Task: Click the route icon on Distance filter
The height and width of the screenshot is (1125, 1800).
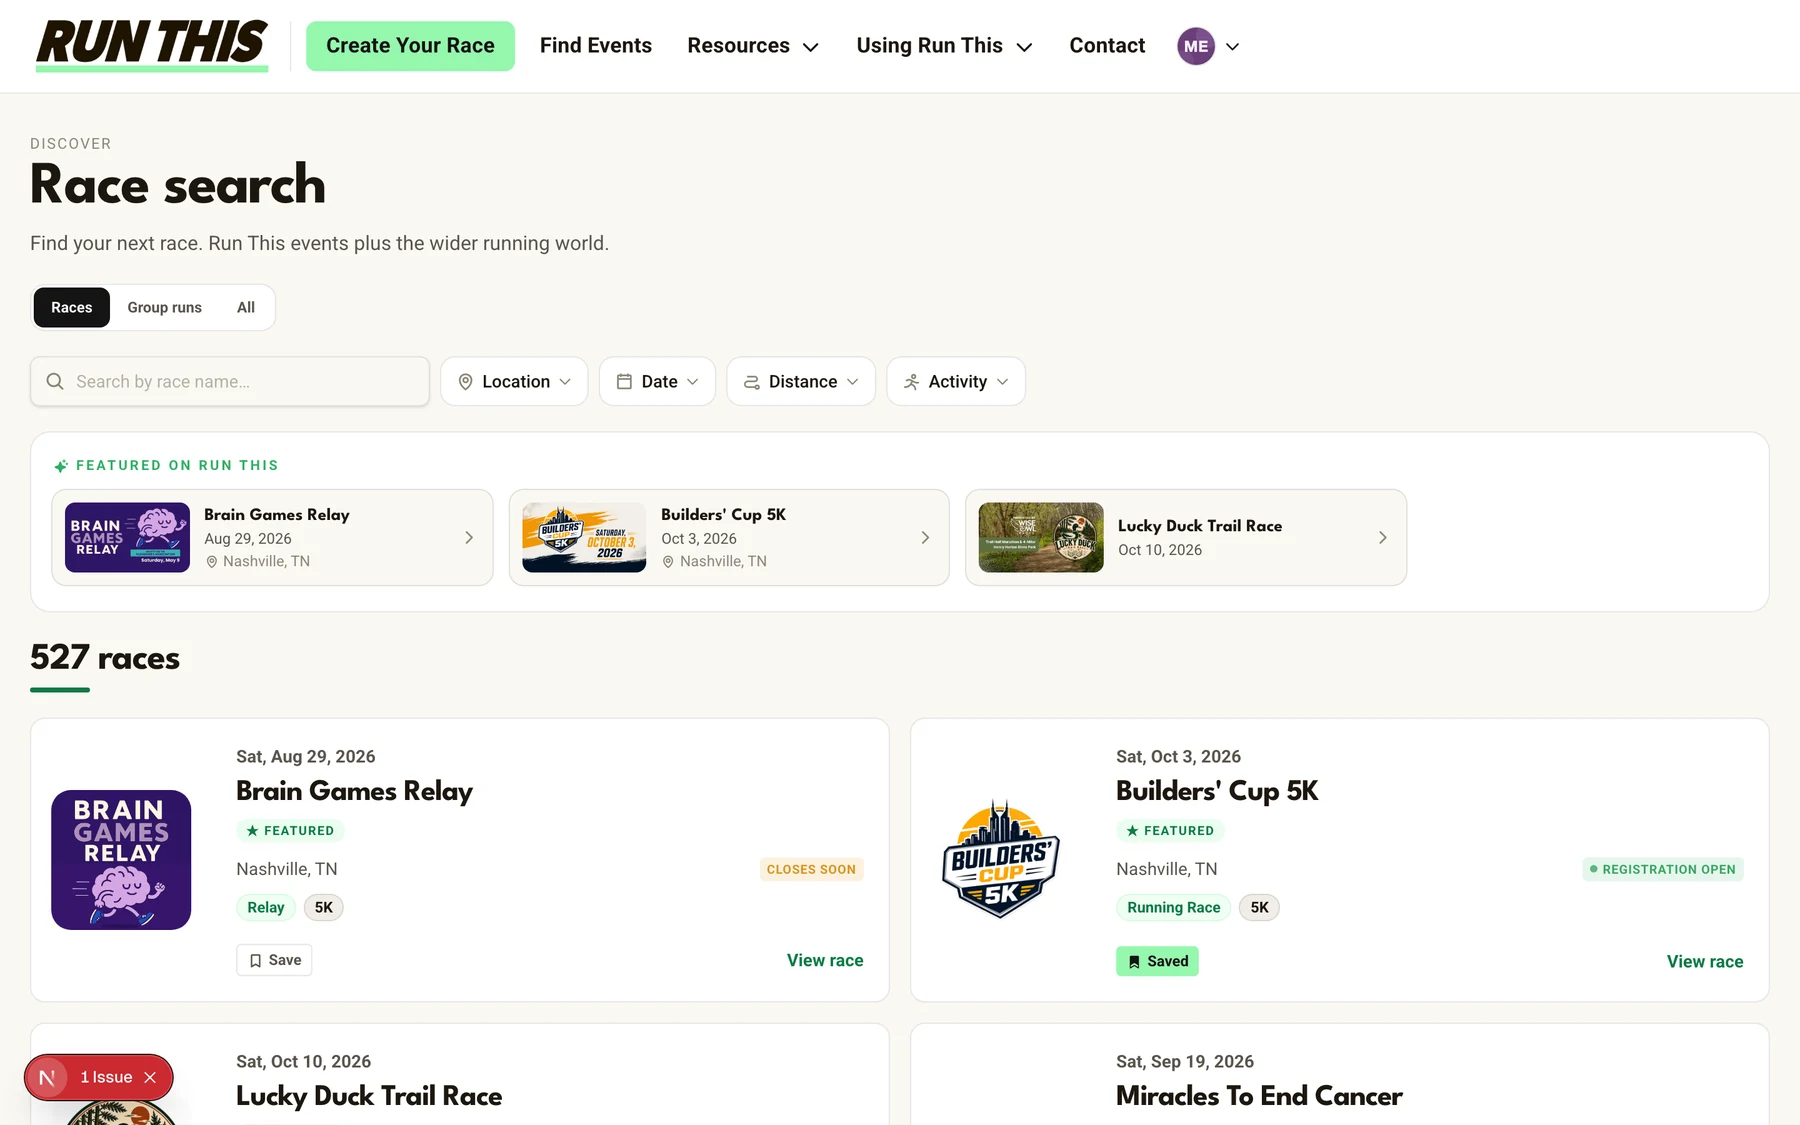Action: (x=752, y=382)
